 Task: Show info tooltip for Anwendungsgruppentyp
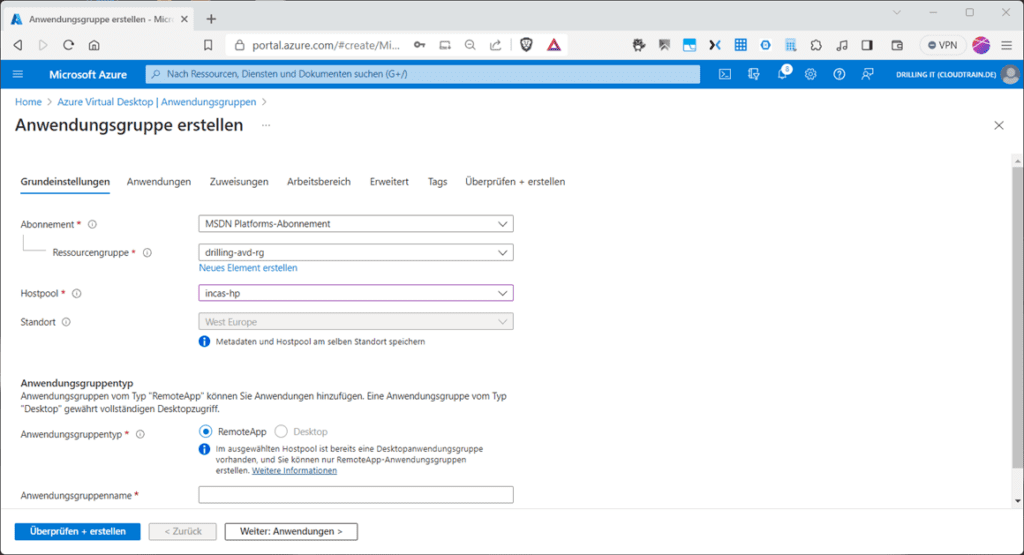[x=140, y=434]
